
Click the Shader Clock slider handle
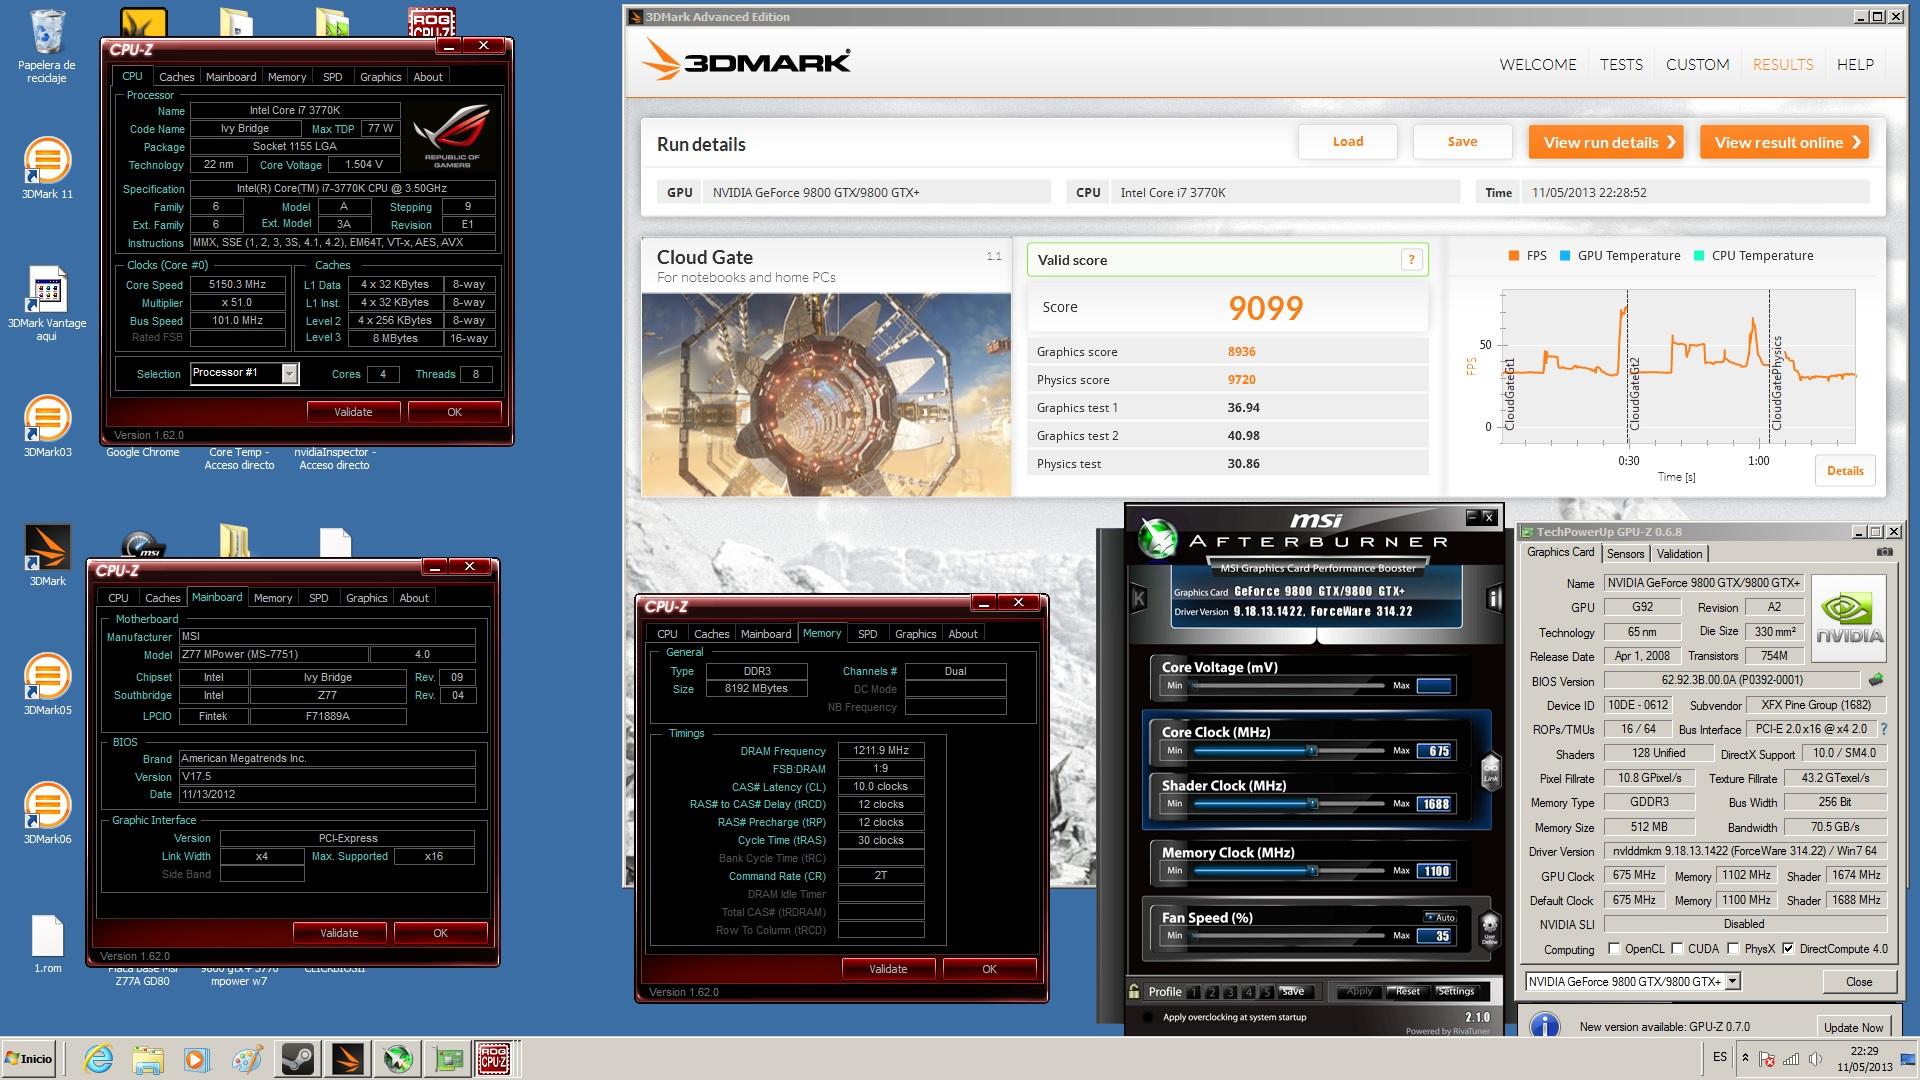click(1312, 804)
